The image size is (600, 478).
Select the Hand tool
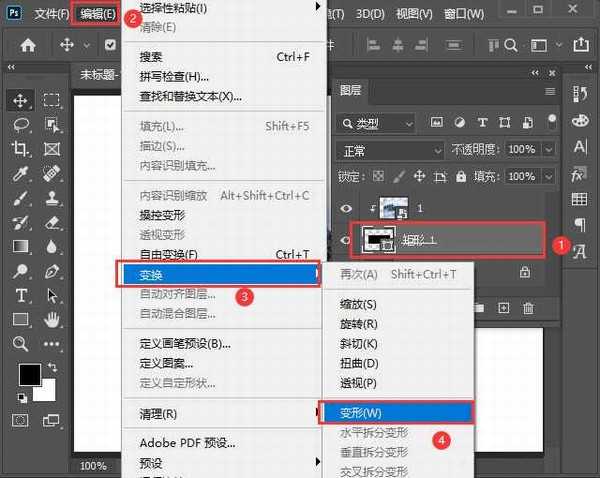click(x=52, y=319)
